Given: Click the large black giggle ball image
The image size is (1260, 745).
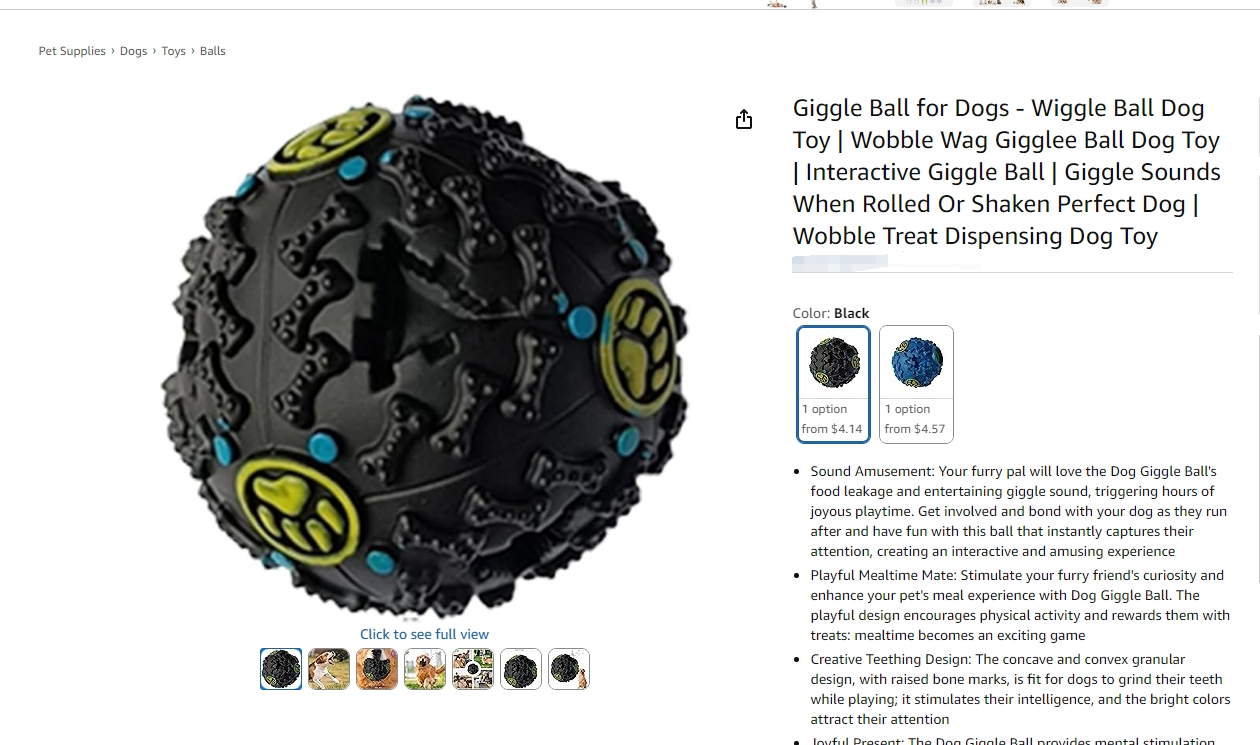Looking at the screenshot, I should 424,355.
